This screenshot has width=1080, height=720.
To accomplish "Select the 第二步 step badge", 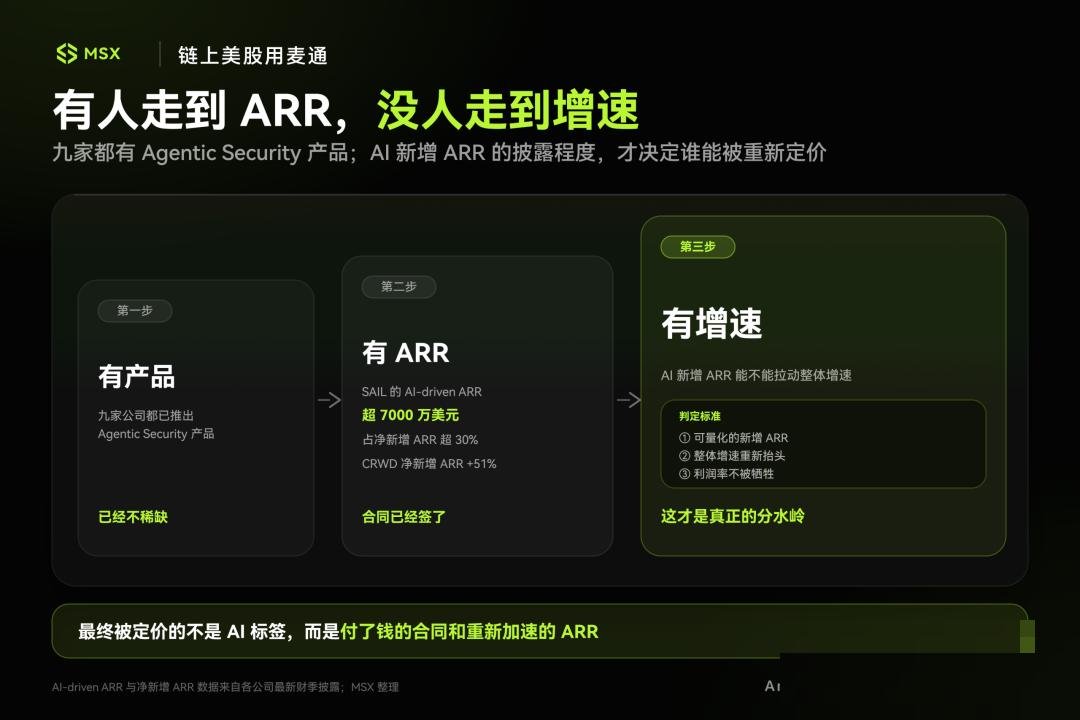I will tap(399, 287).
